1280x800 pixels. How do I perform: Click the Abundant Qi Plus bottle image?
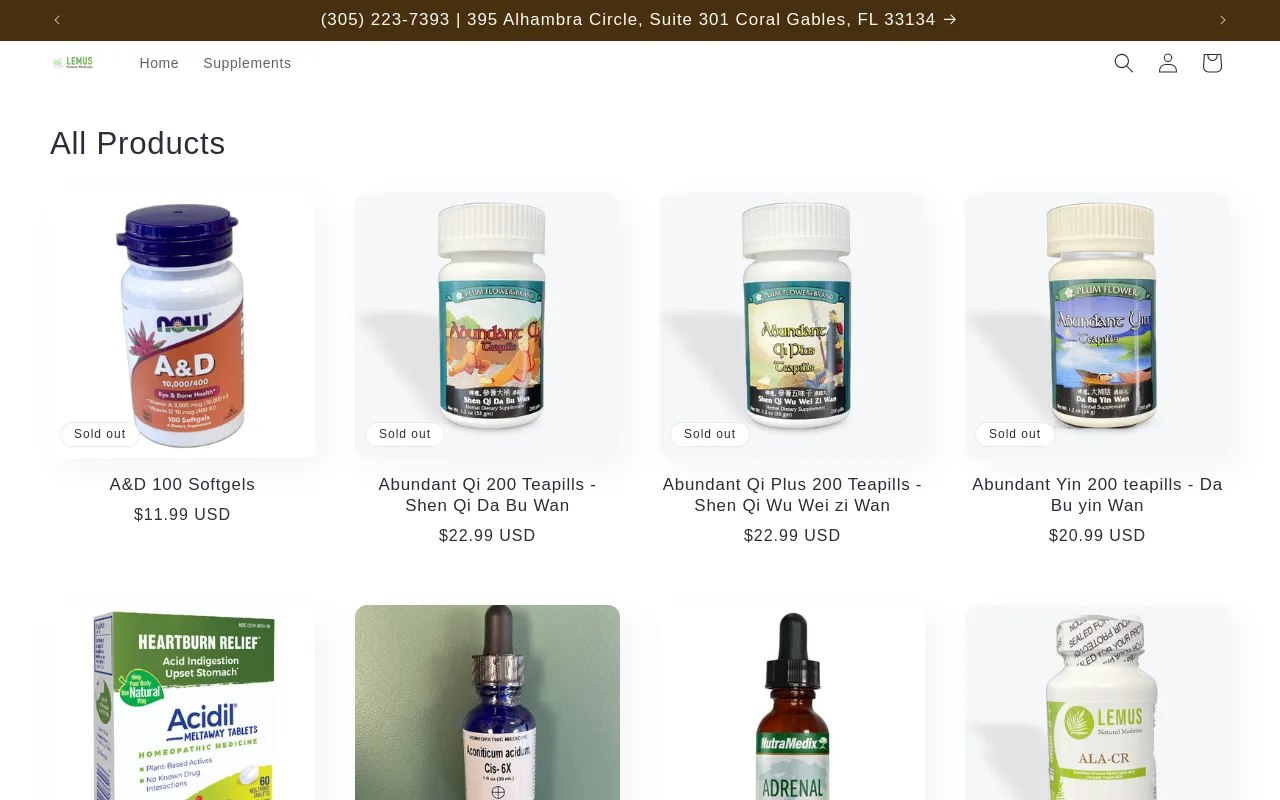pos(792,325)
